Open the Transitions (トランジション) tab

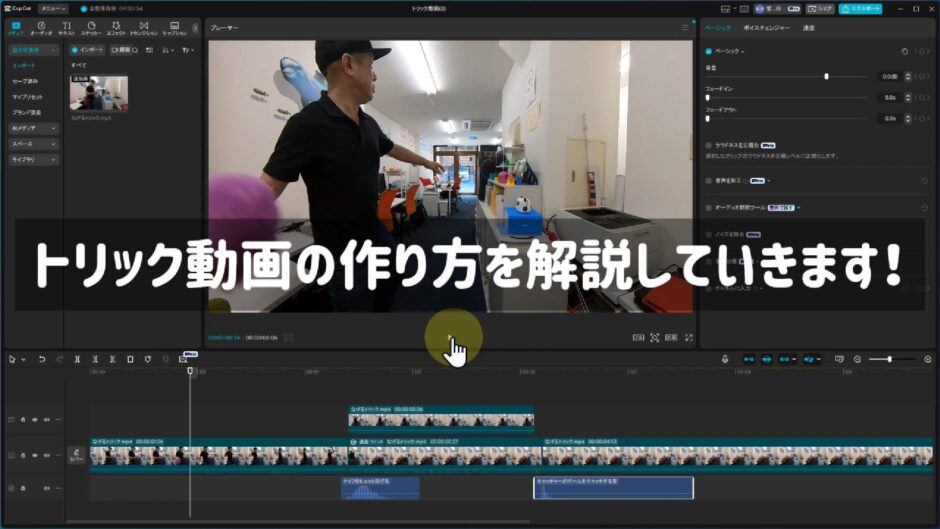(x=144, y=28)
